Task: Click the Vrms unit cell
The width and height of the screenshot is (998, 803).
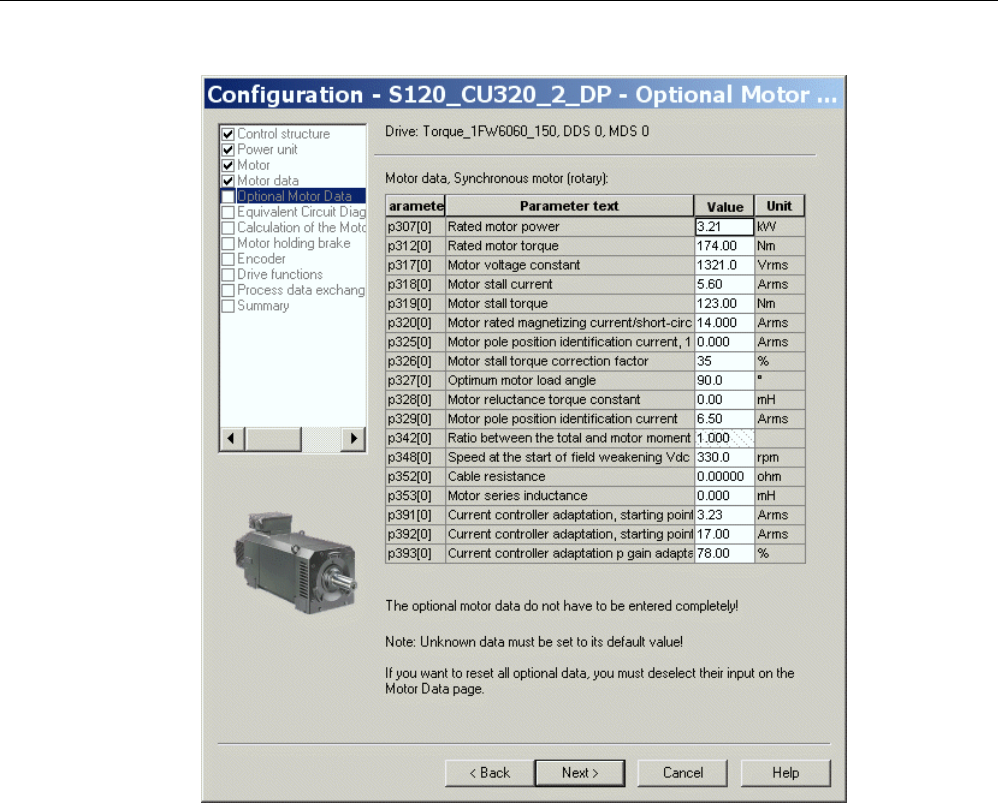Action: click(780, 265)
